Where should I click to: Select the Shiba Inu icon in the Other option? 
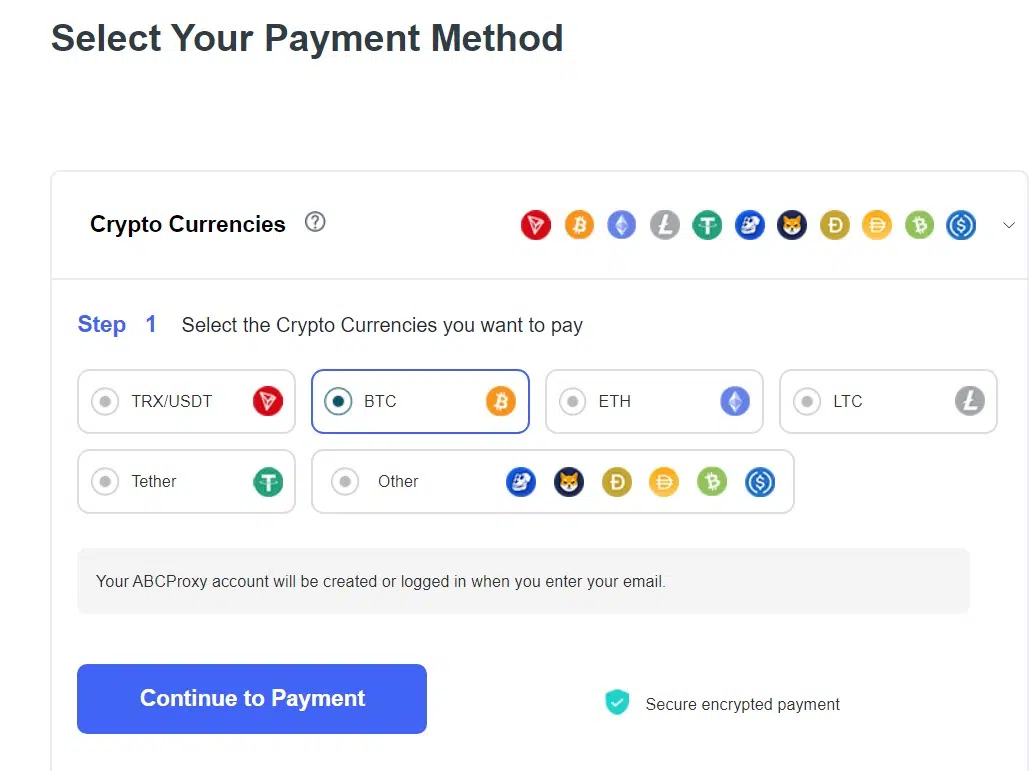(568, 481)
